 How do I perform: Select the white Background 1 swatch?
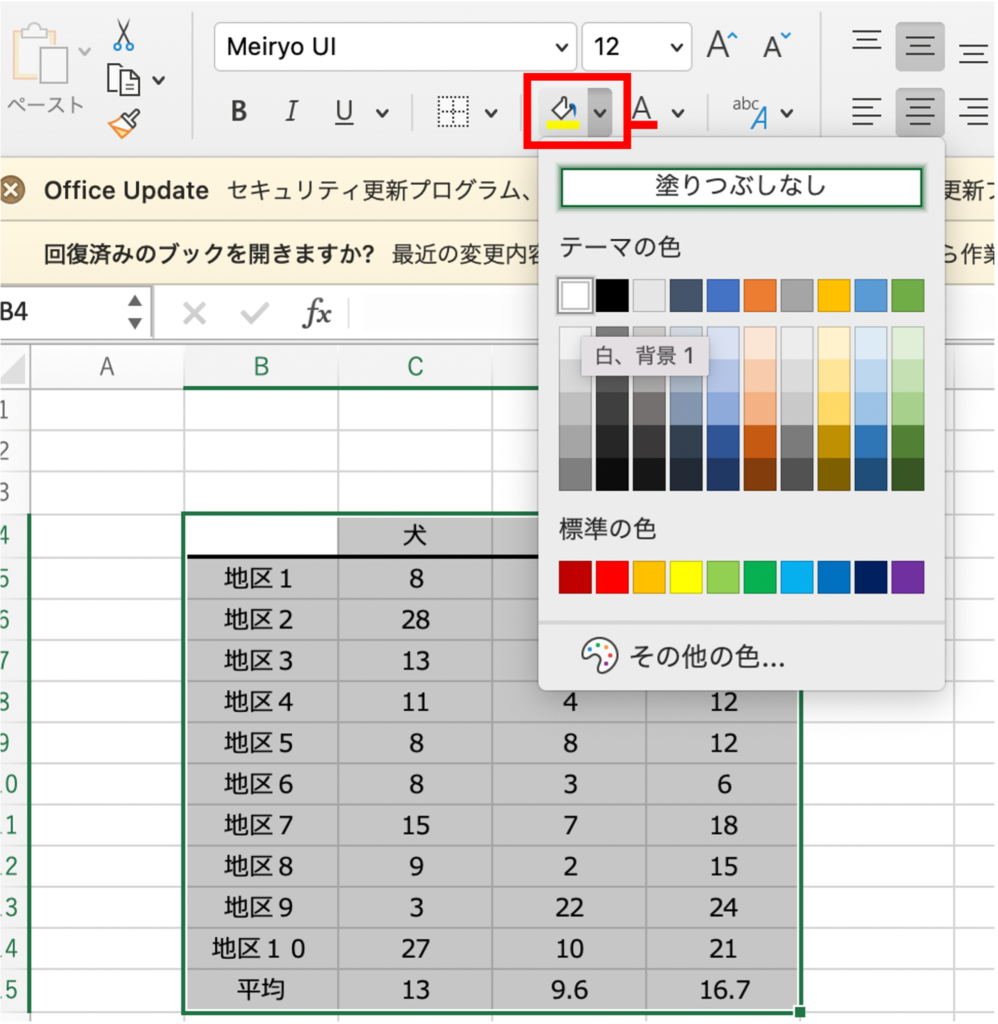[575, 295]
